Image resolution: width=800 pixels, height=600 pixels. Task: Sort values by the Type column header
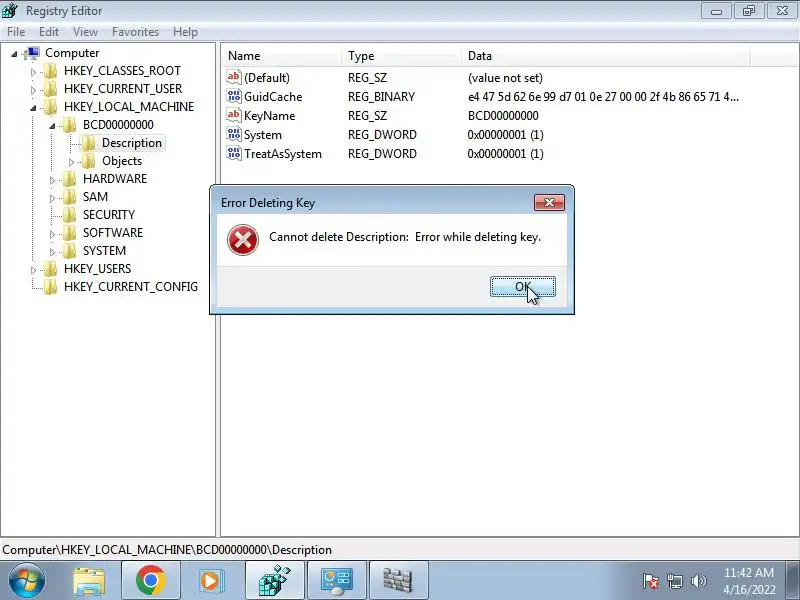(x=402, y=56)
